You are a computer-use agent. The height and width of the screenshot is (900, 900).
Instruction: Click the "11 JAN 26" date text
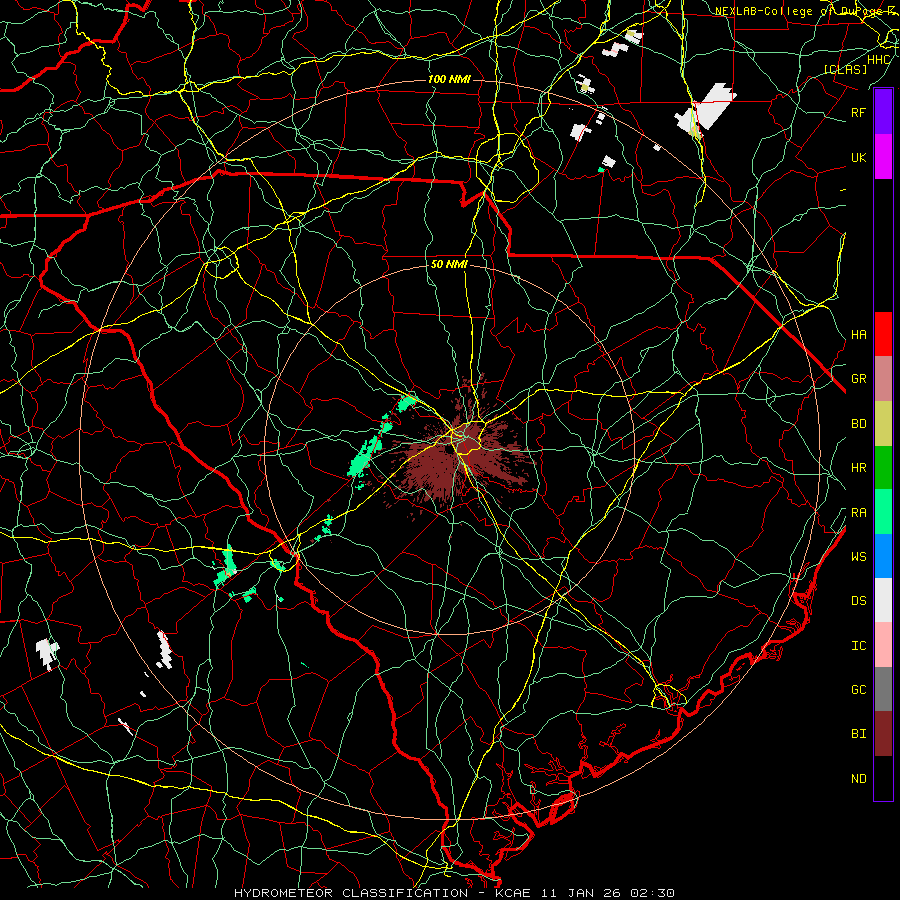[581, 893]
